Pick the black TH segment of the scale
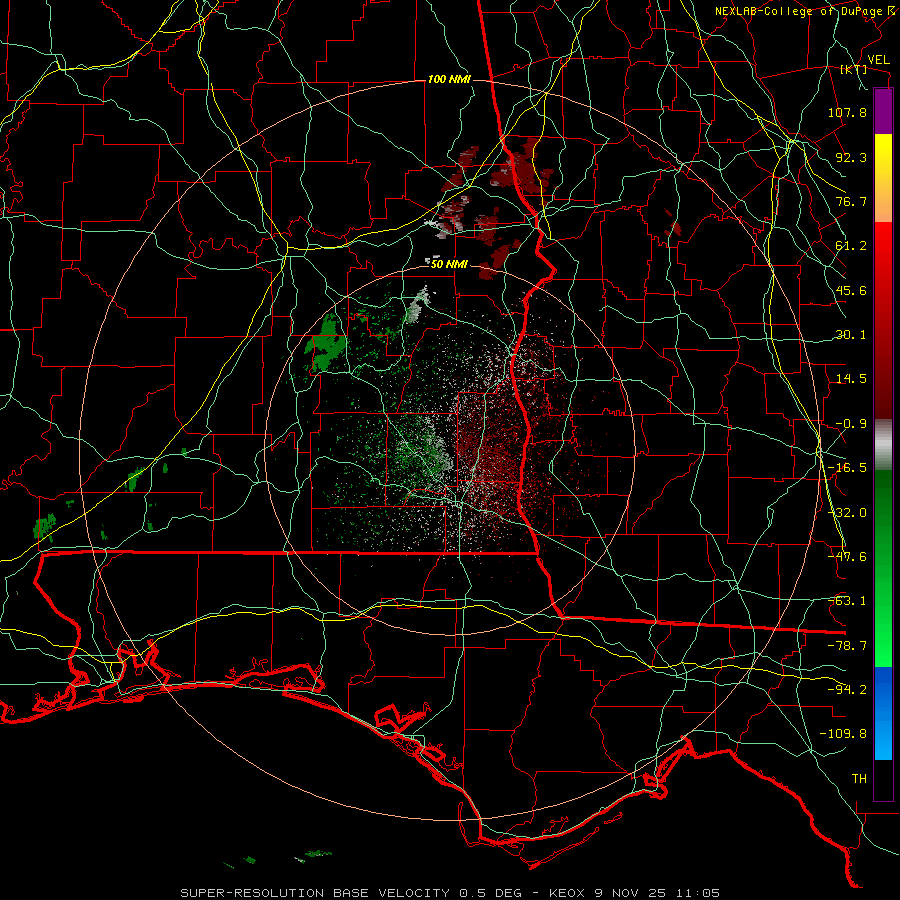This screenshot has height=900, width=900. tap(883, 779)
